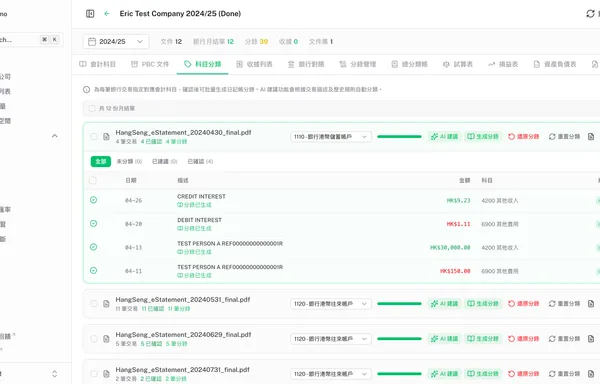Click the confirmed check icon of the CREDIT INTEREST row
This screenshot has height=384, width=600.
(x=93, y=200)
